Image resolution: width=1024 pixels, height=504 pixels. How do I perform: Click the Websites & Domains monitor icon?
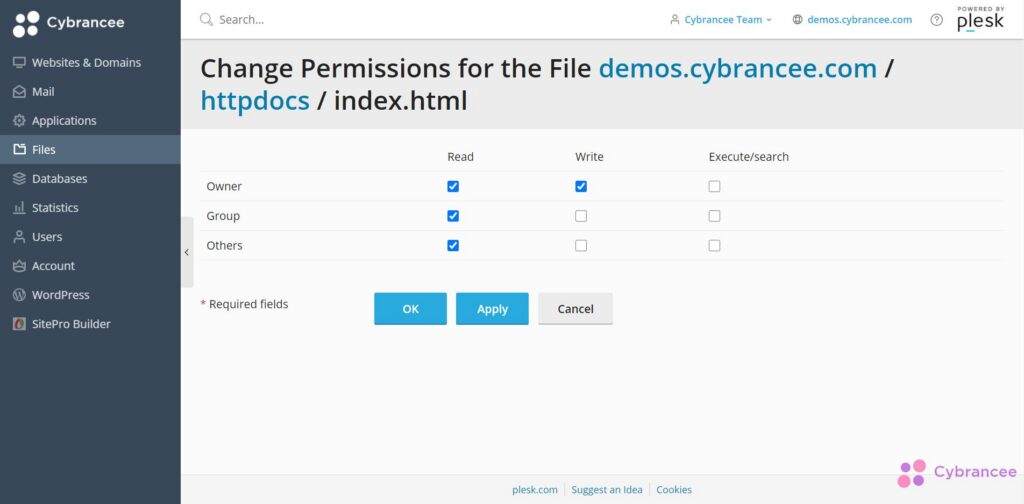[20, 63]
